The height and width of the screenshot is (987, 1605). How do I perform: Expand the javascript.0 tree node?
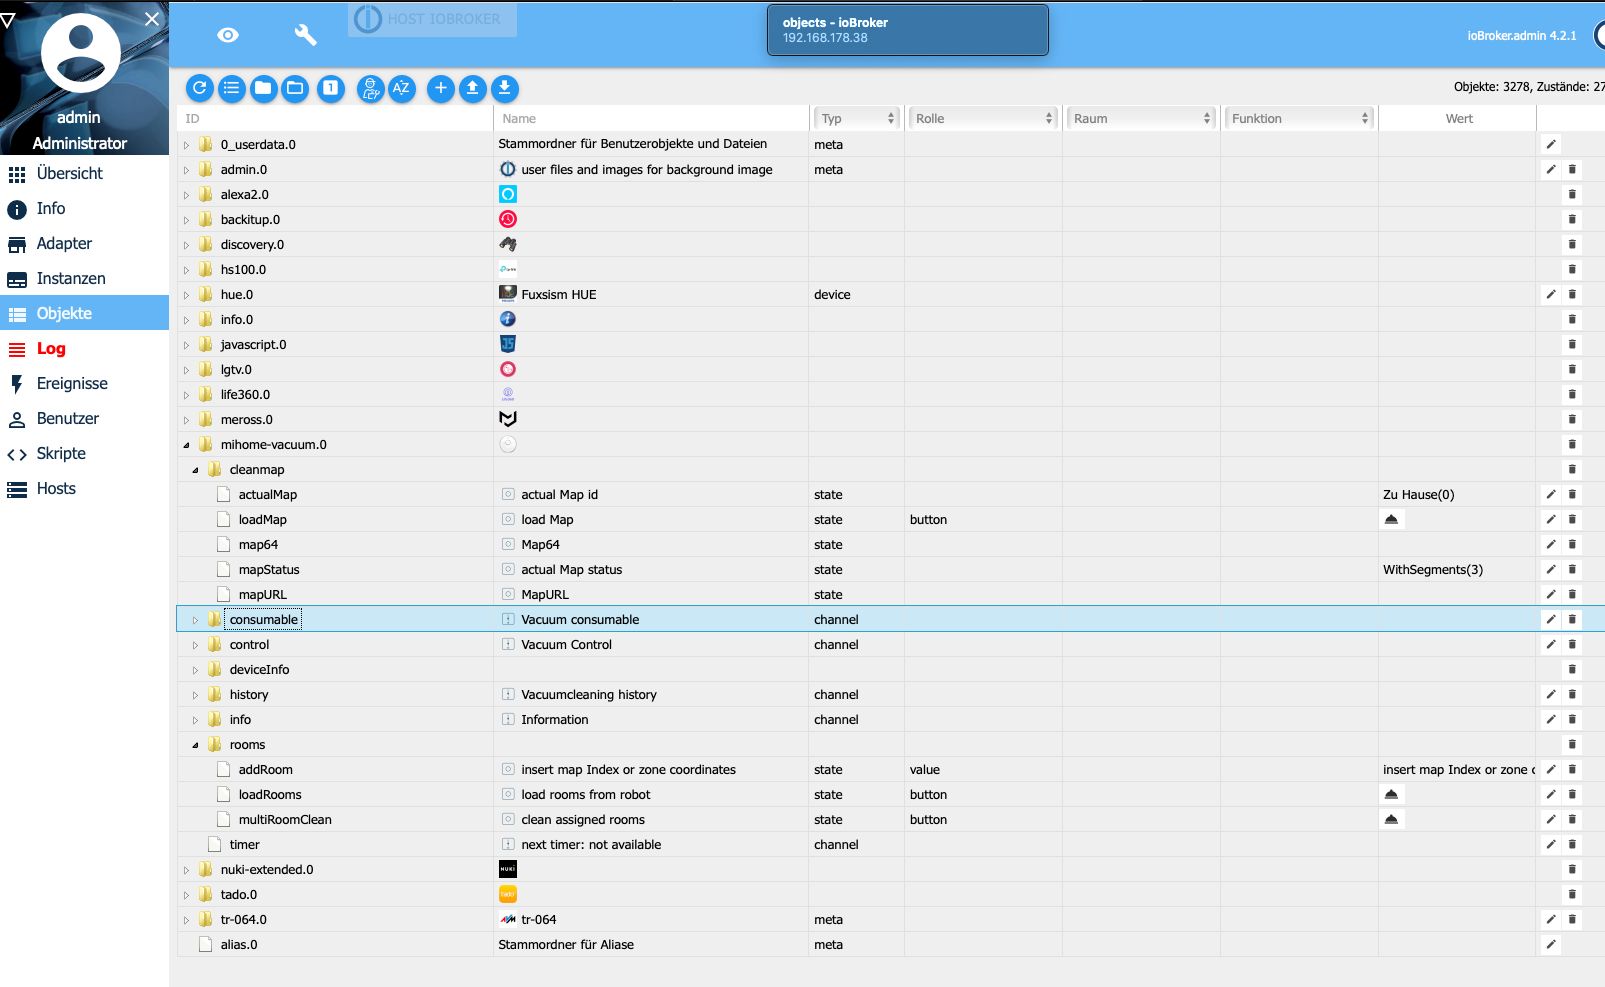186,345
